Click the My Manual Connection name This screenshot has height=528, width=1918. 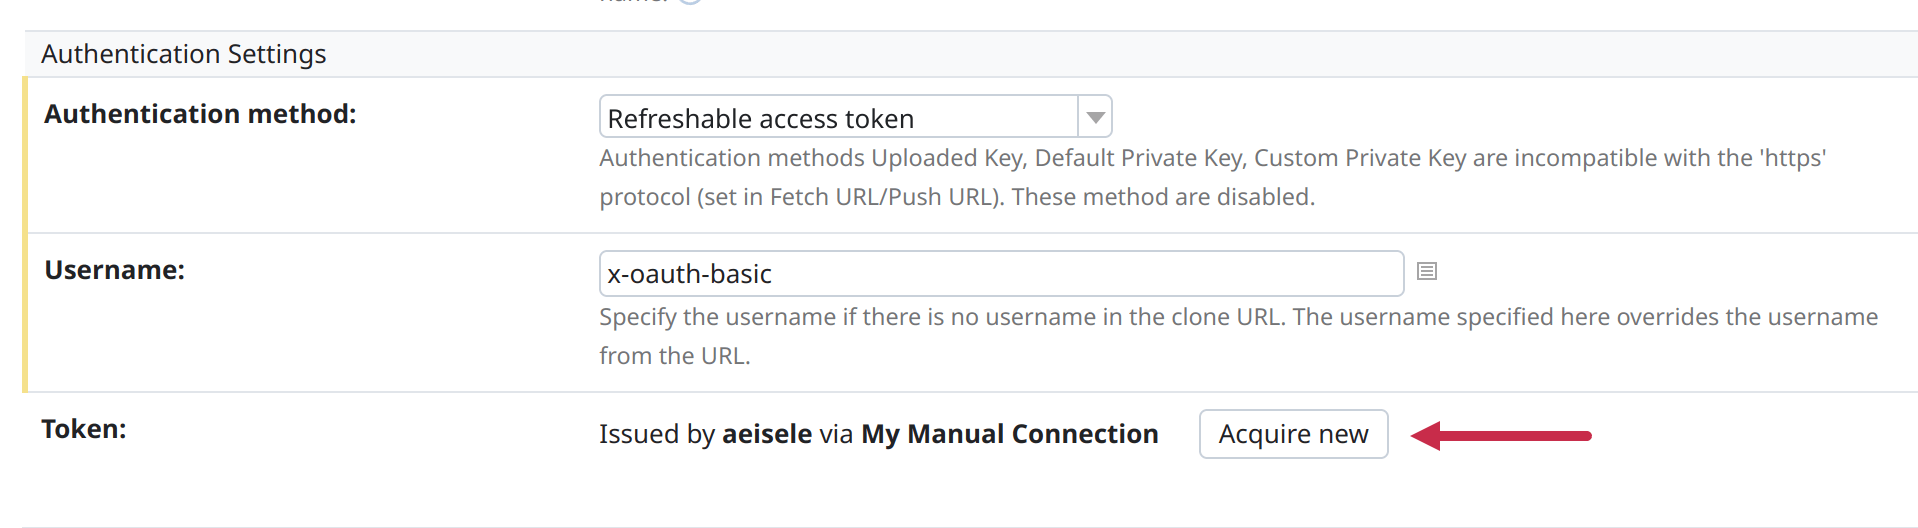[x=1009, y=434]
